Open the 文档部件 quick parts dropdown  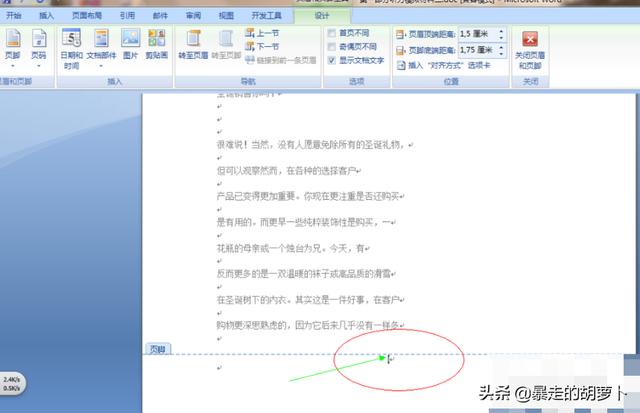[x=101, y=48]
